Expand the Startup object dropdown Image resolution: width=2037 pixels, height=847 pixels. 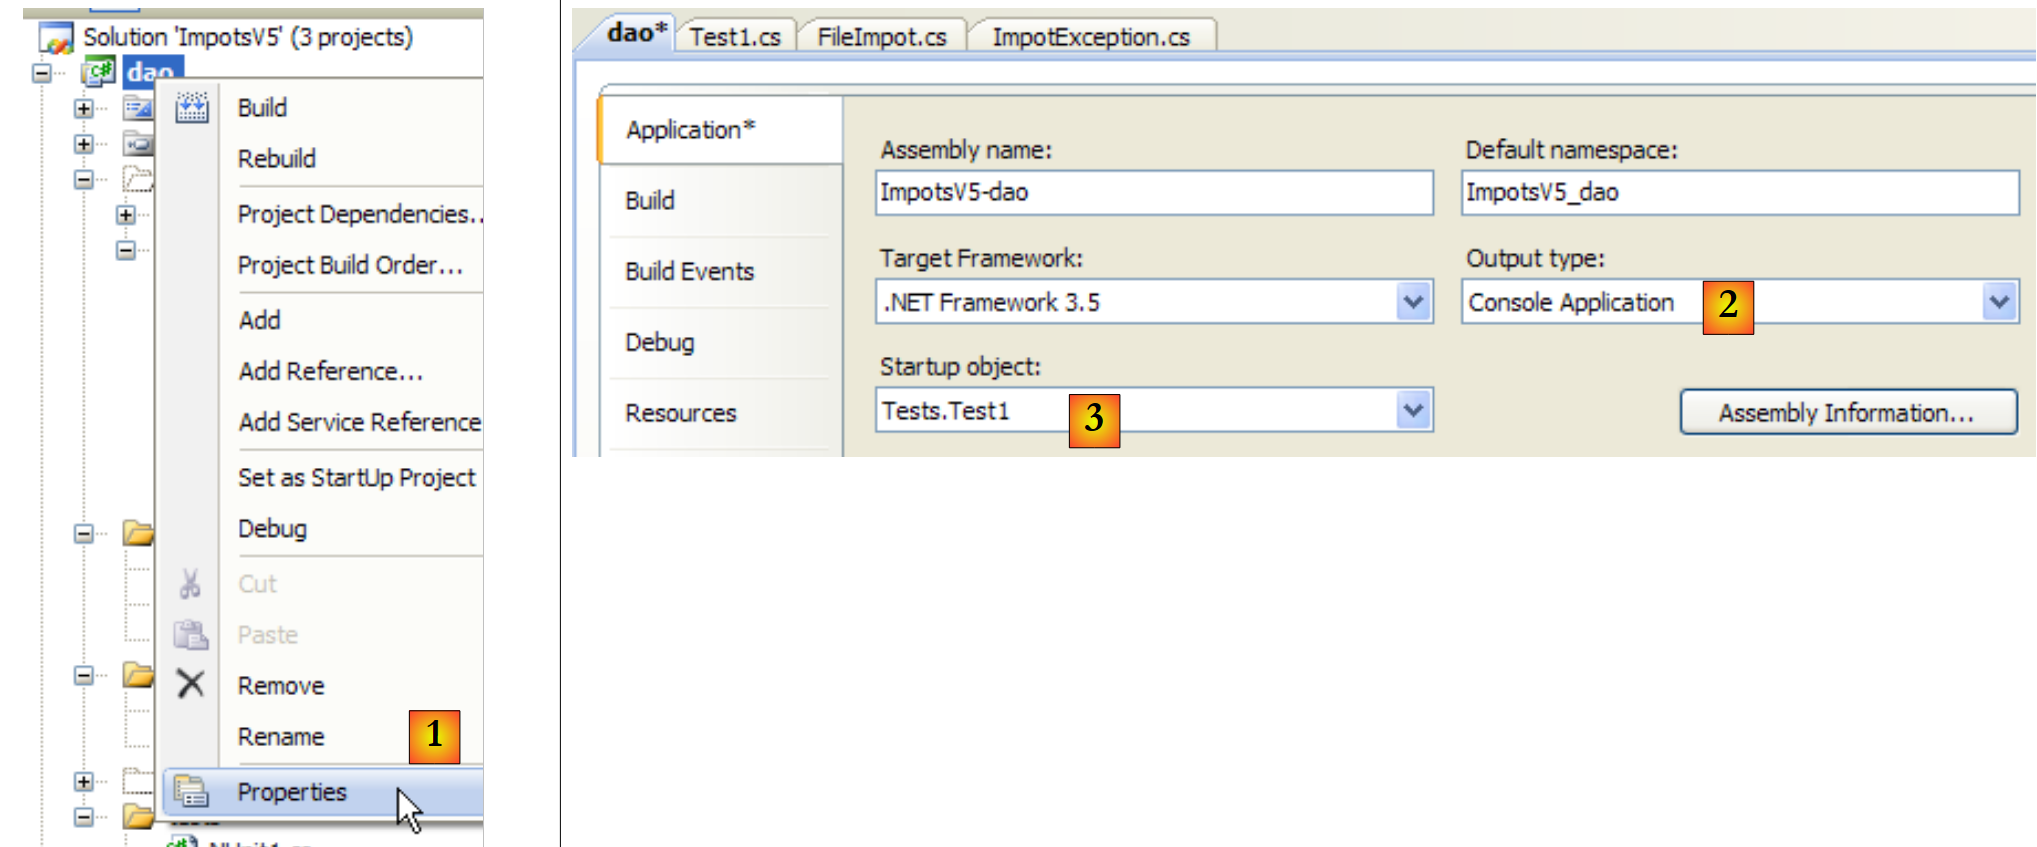(x=1412, y=410)
